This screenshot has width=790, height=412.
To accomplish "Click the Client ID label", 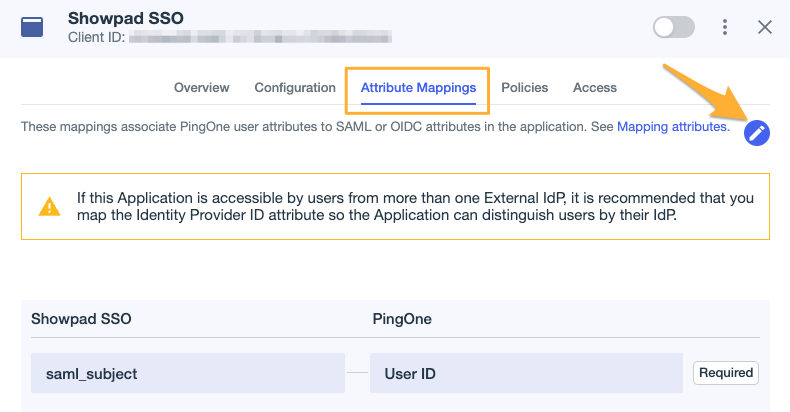I will click(97, 37).
